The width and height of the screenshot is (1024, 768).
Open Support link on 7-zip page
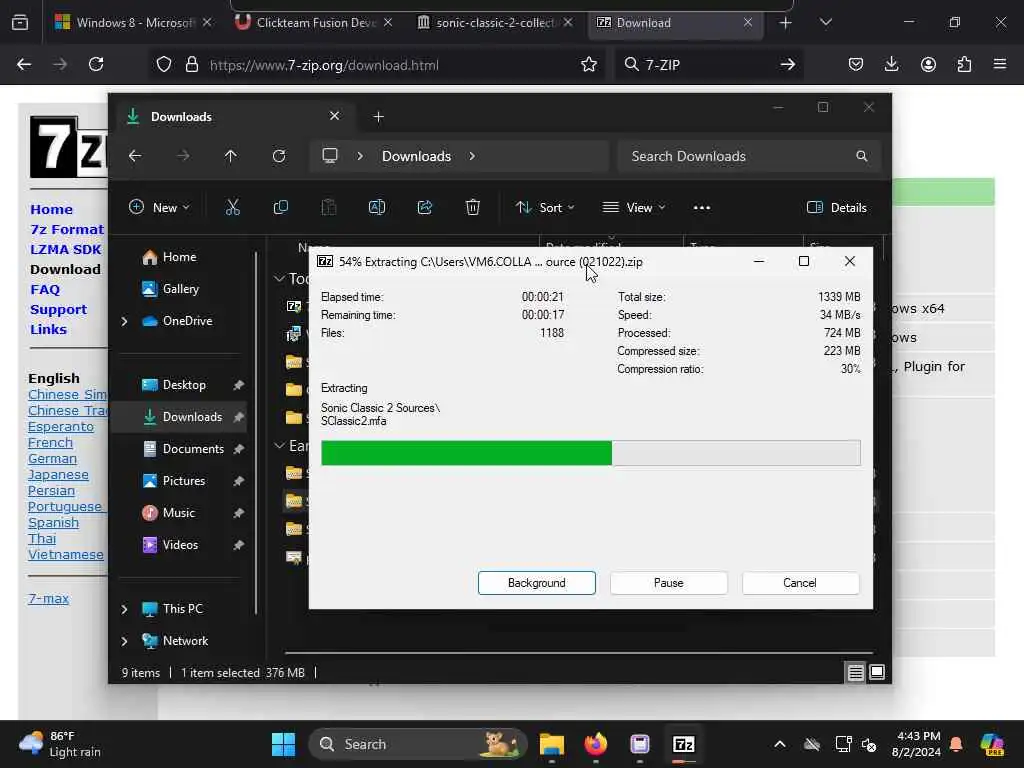coord(58,310)
